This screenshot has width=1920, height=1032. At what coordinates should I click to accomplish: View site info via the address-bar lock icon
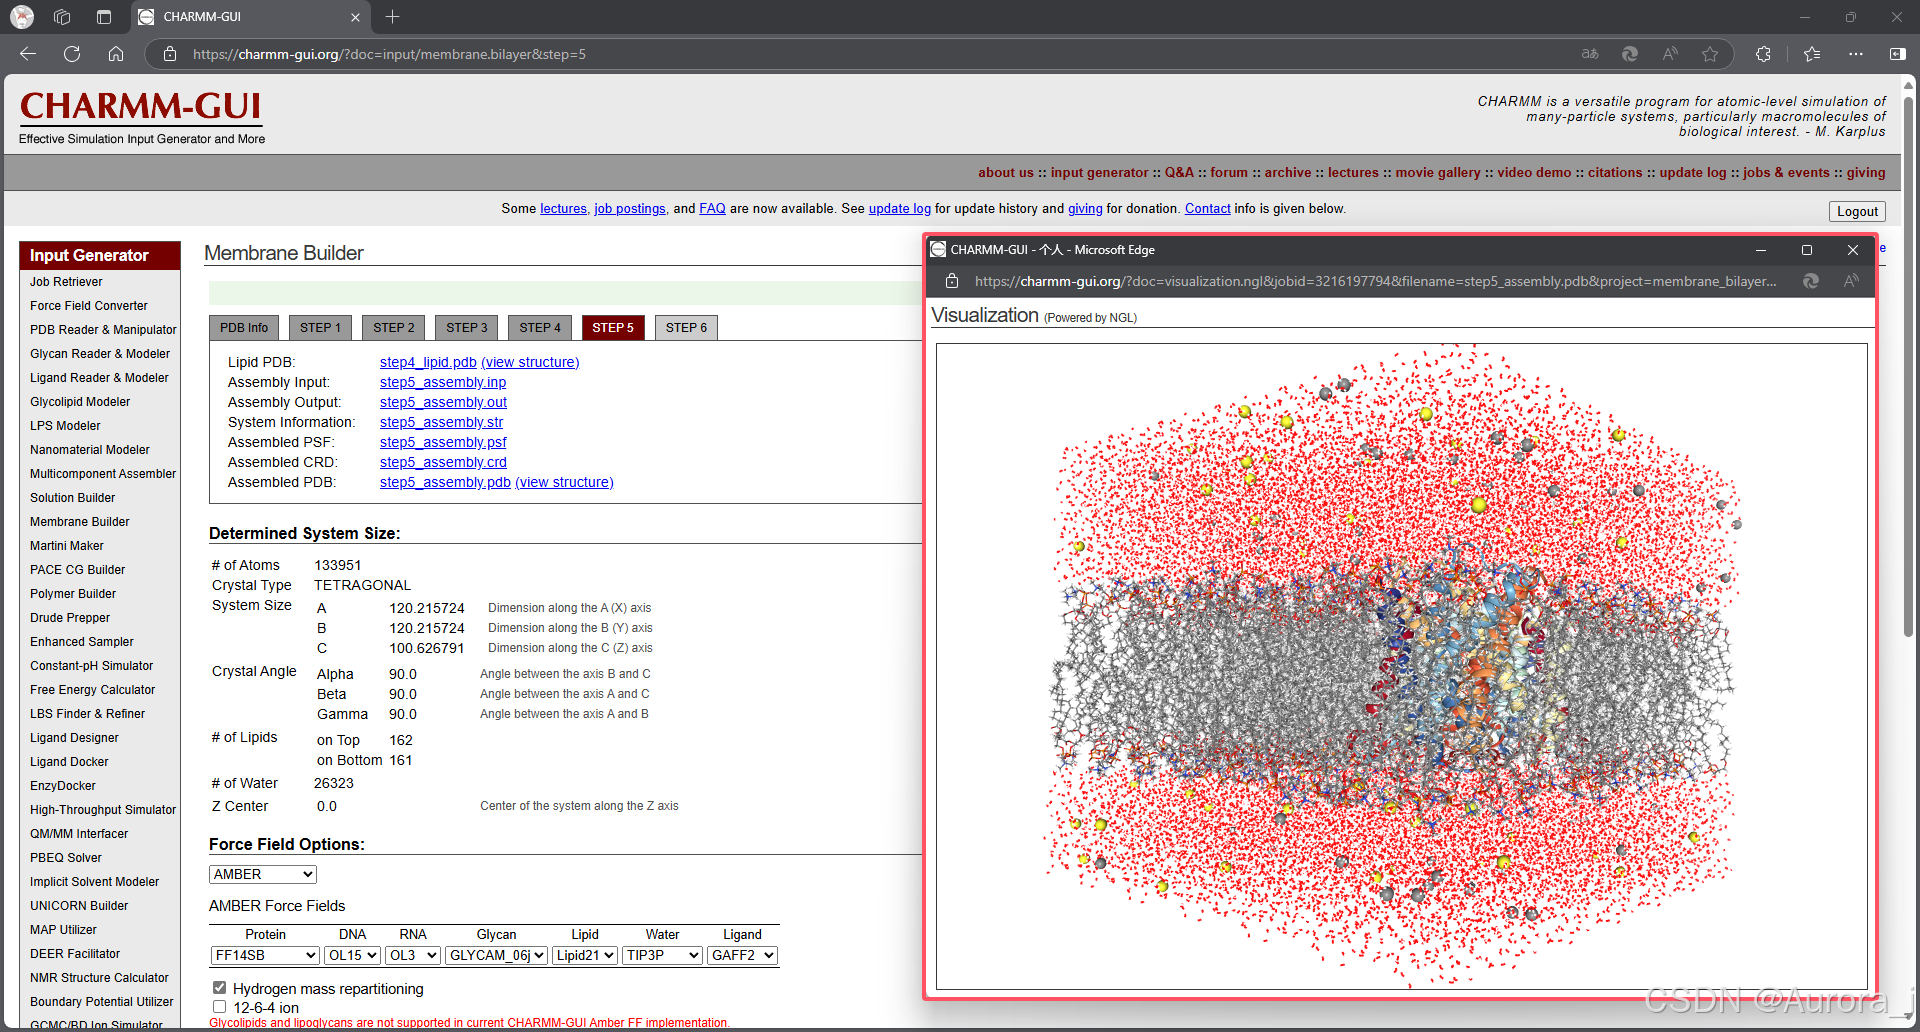(170, 54)
